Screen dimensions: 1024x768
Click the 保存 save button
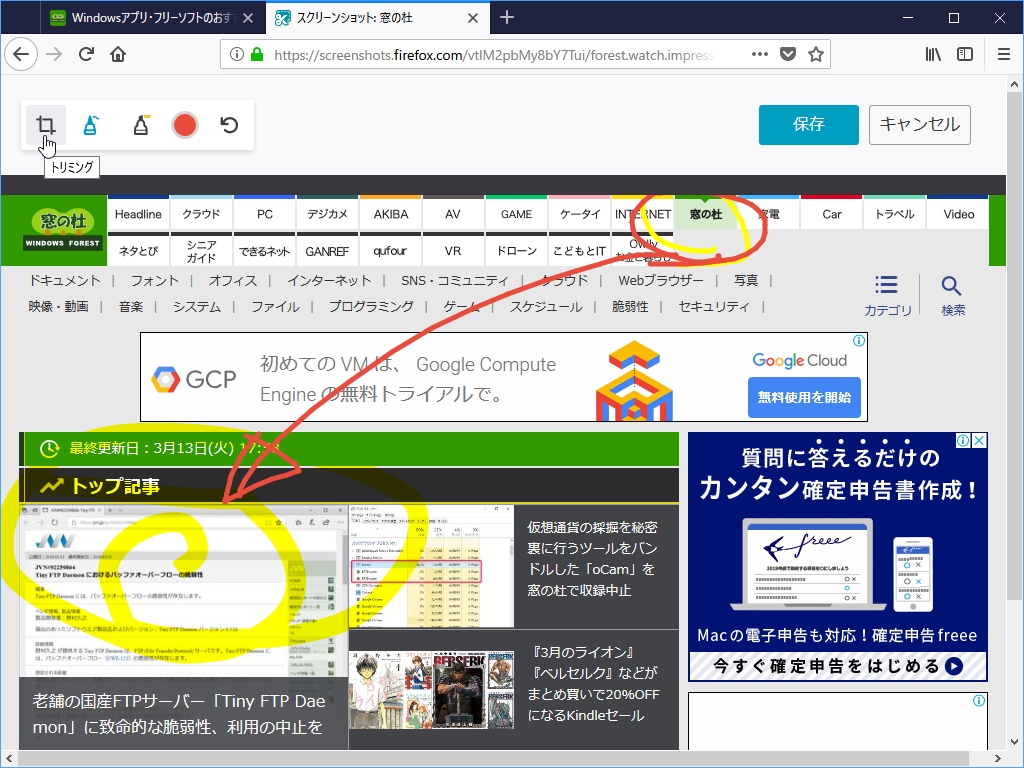808,124
